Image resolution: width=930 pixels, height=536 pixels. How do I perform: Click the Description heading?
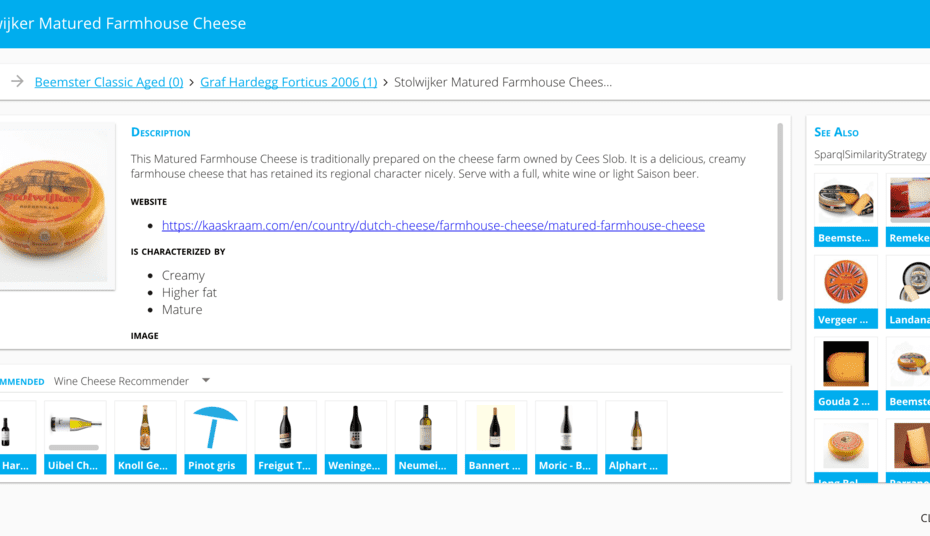pos(161,132)
